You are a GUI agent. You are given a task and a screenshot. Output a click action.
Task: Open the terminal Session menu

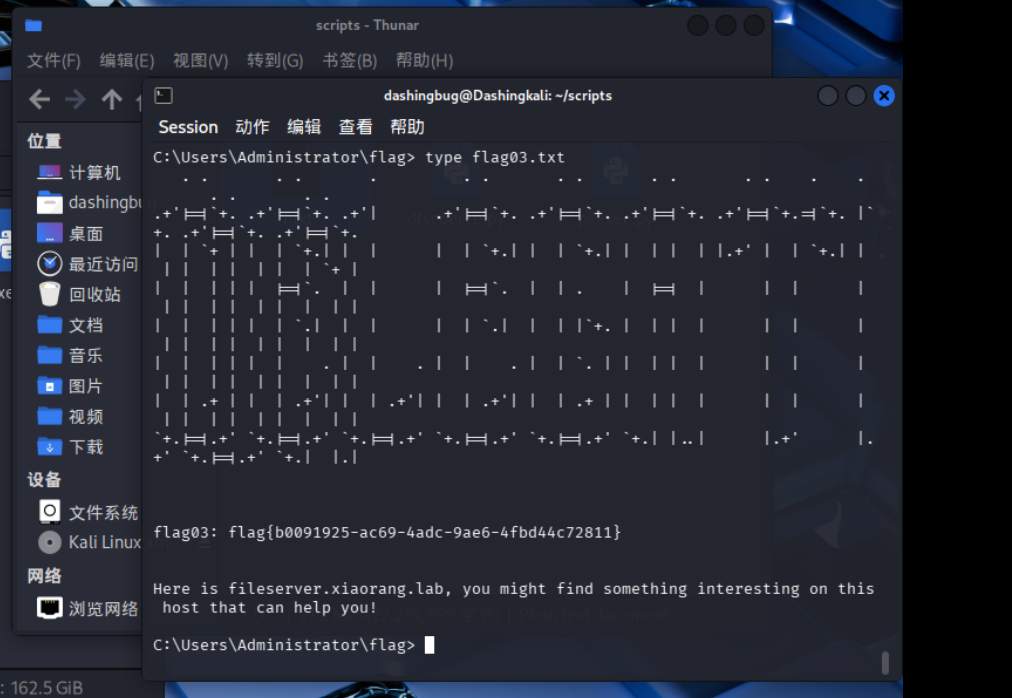(188, 127)
